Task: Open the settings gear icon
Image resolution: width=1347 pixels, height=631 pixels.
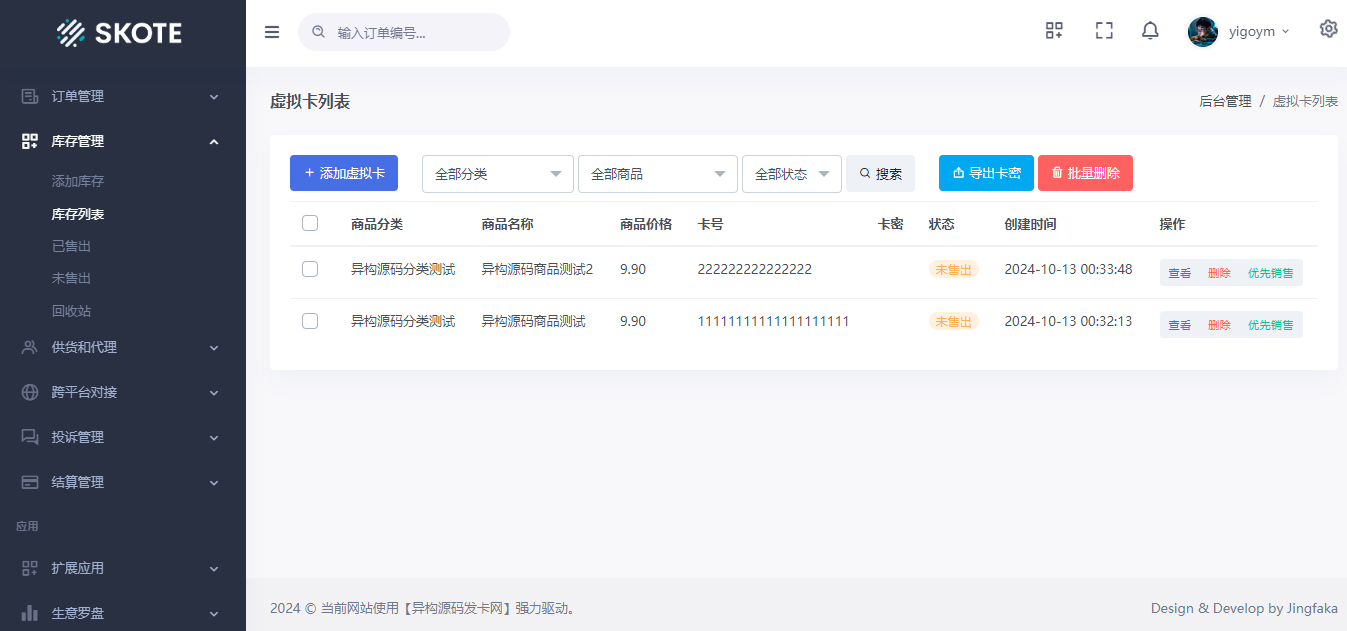Action: pos(1328,29)
